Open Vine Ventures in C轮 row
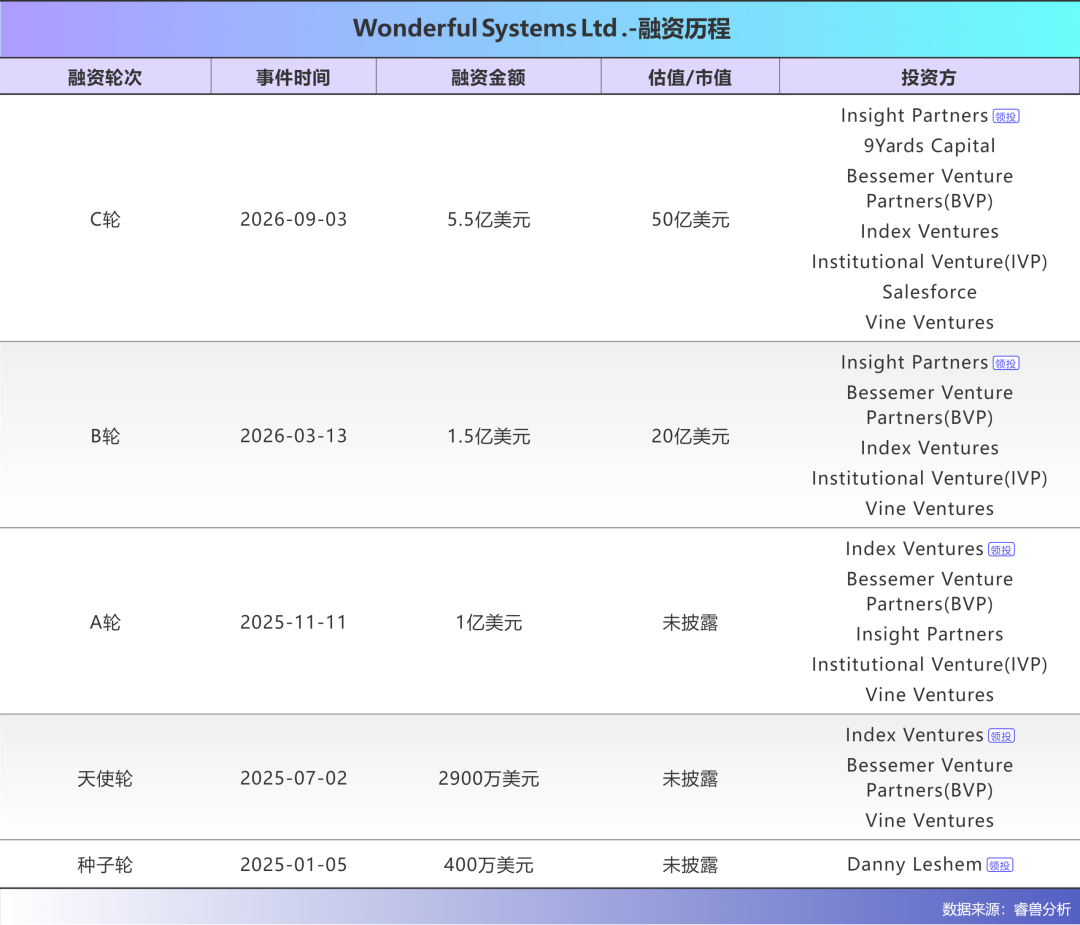 pyautogui.click(x=929, y=322)
